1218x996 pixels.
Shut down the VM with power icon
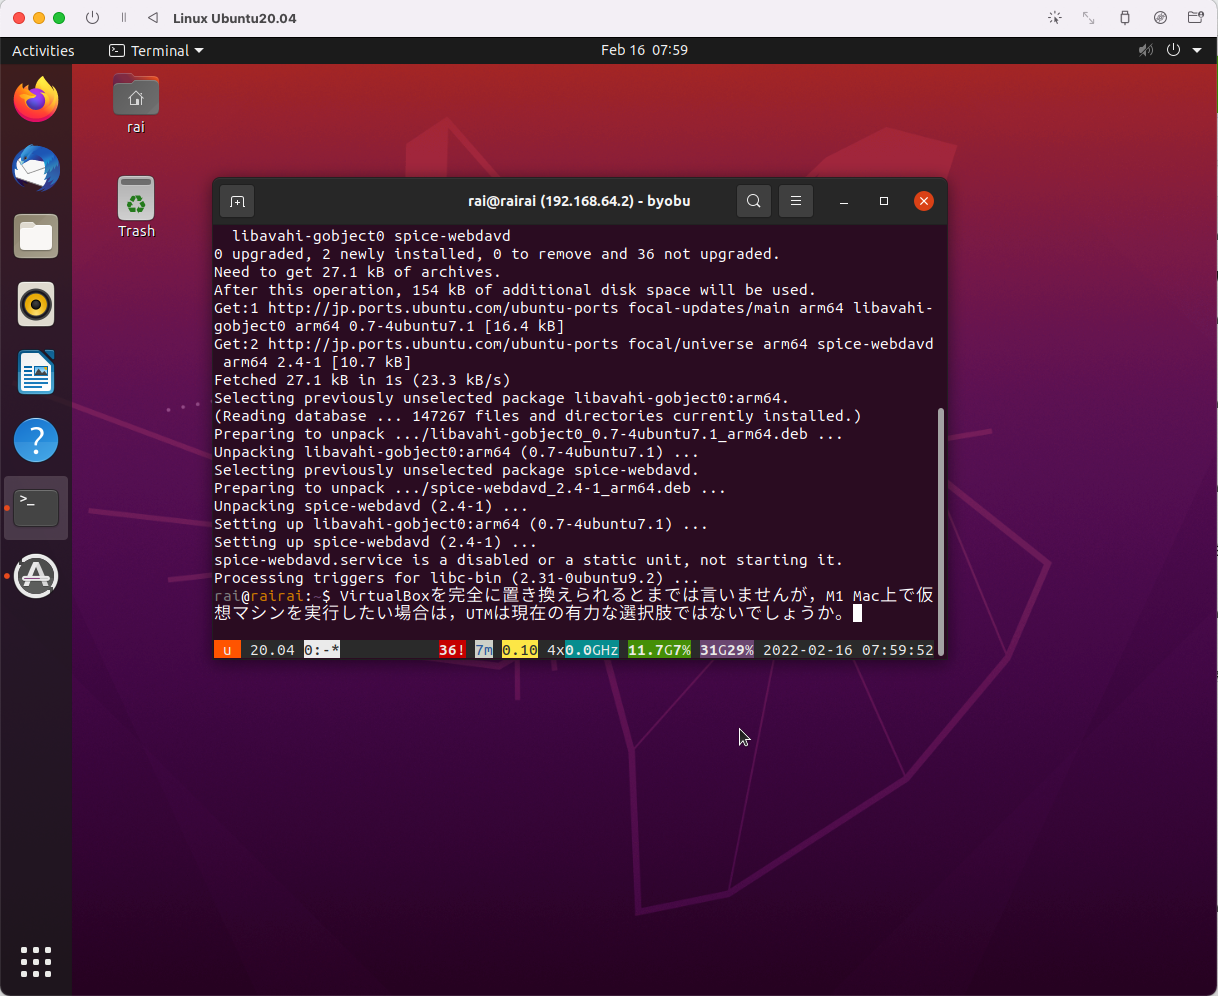(92, 18)
